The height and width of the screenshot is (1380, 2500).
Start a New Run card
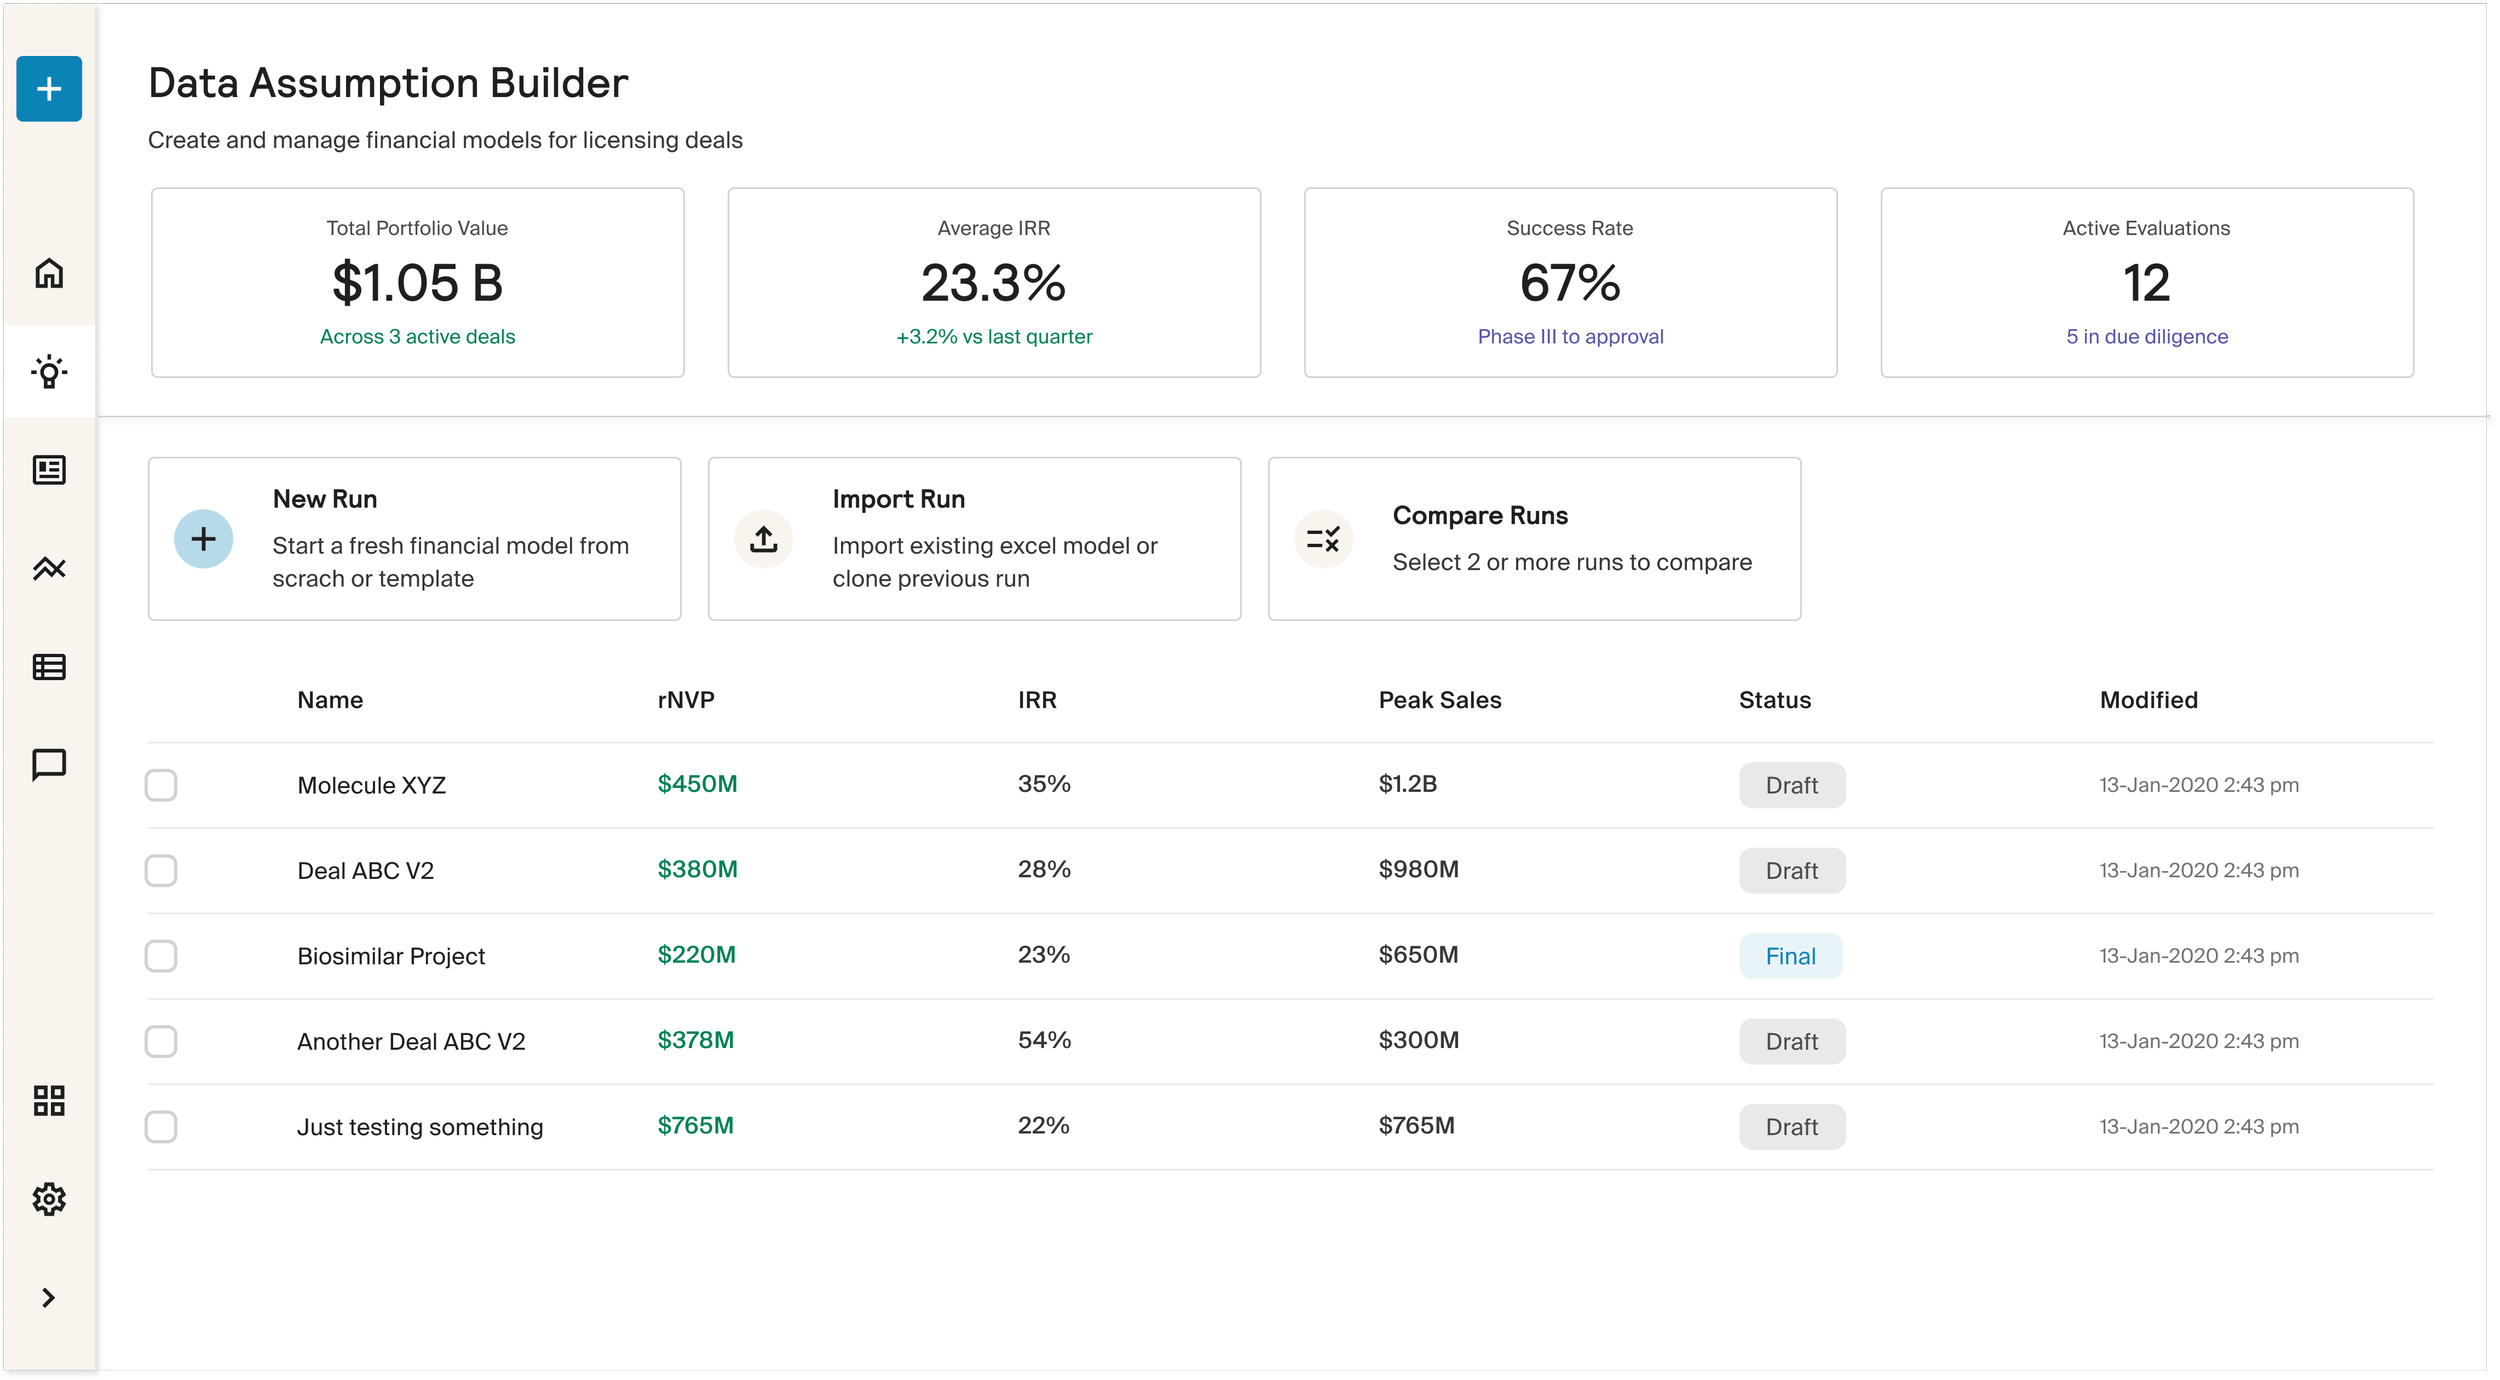pyautogui.click(x=414, y=539)
